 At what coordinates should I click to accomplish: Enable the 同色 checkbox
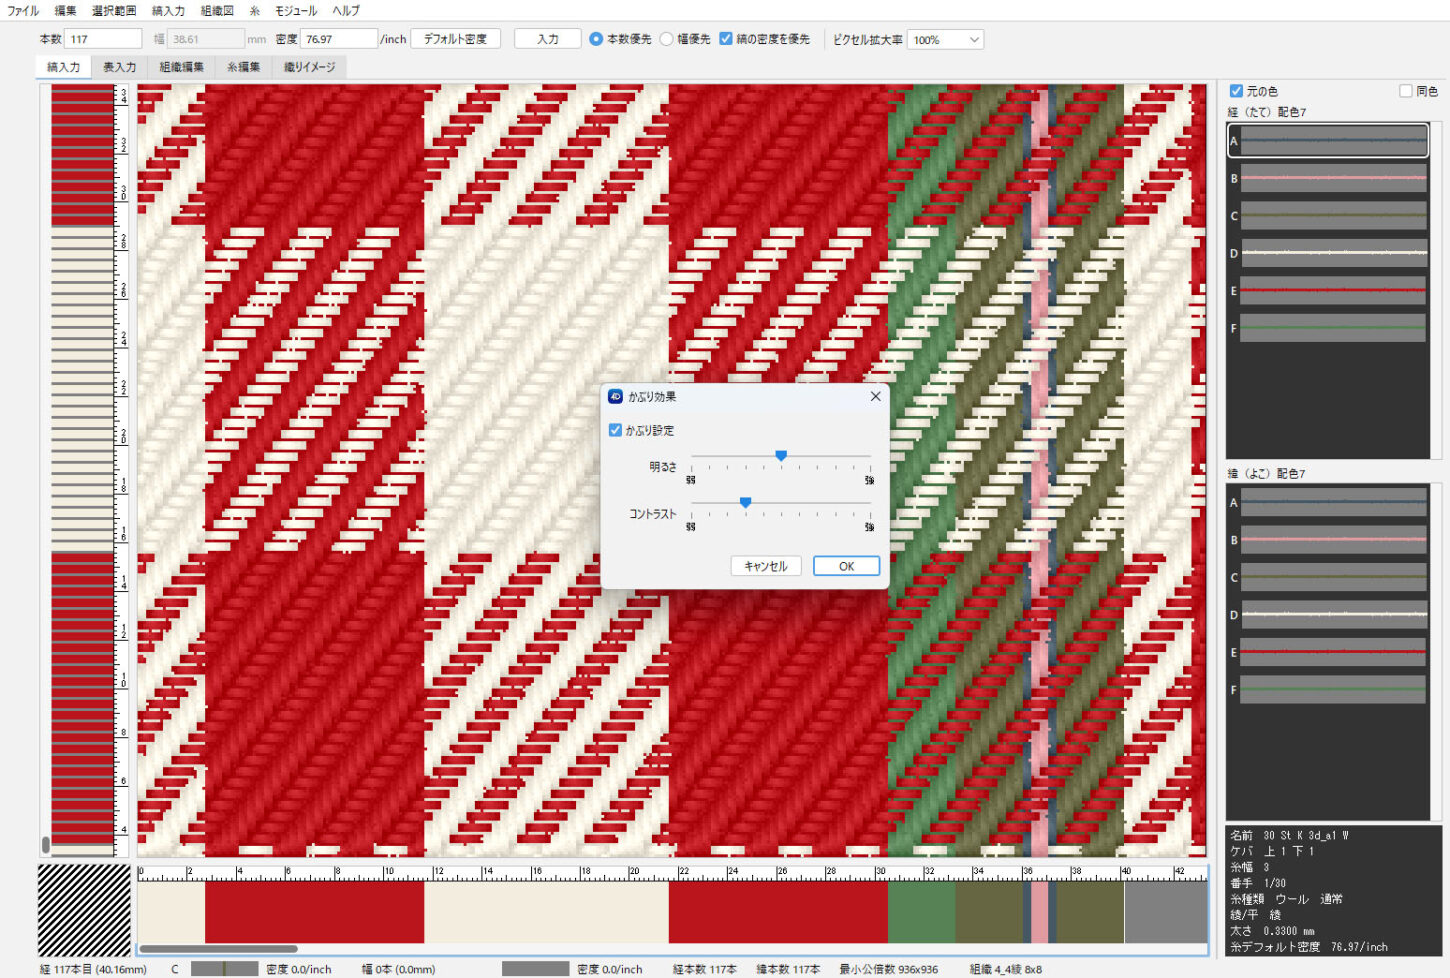tap(1406, 91)
